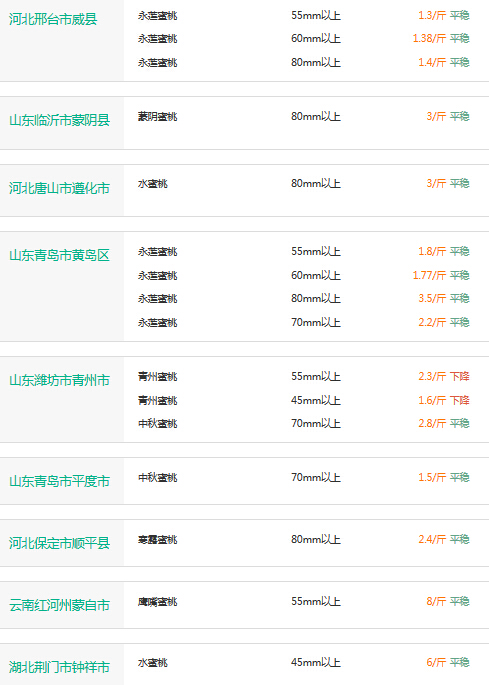The height and width of the screenshot is (685, 489).
Task: Click the 6/斤 price for 钟祥市
Action: point(436,662)
